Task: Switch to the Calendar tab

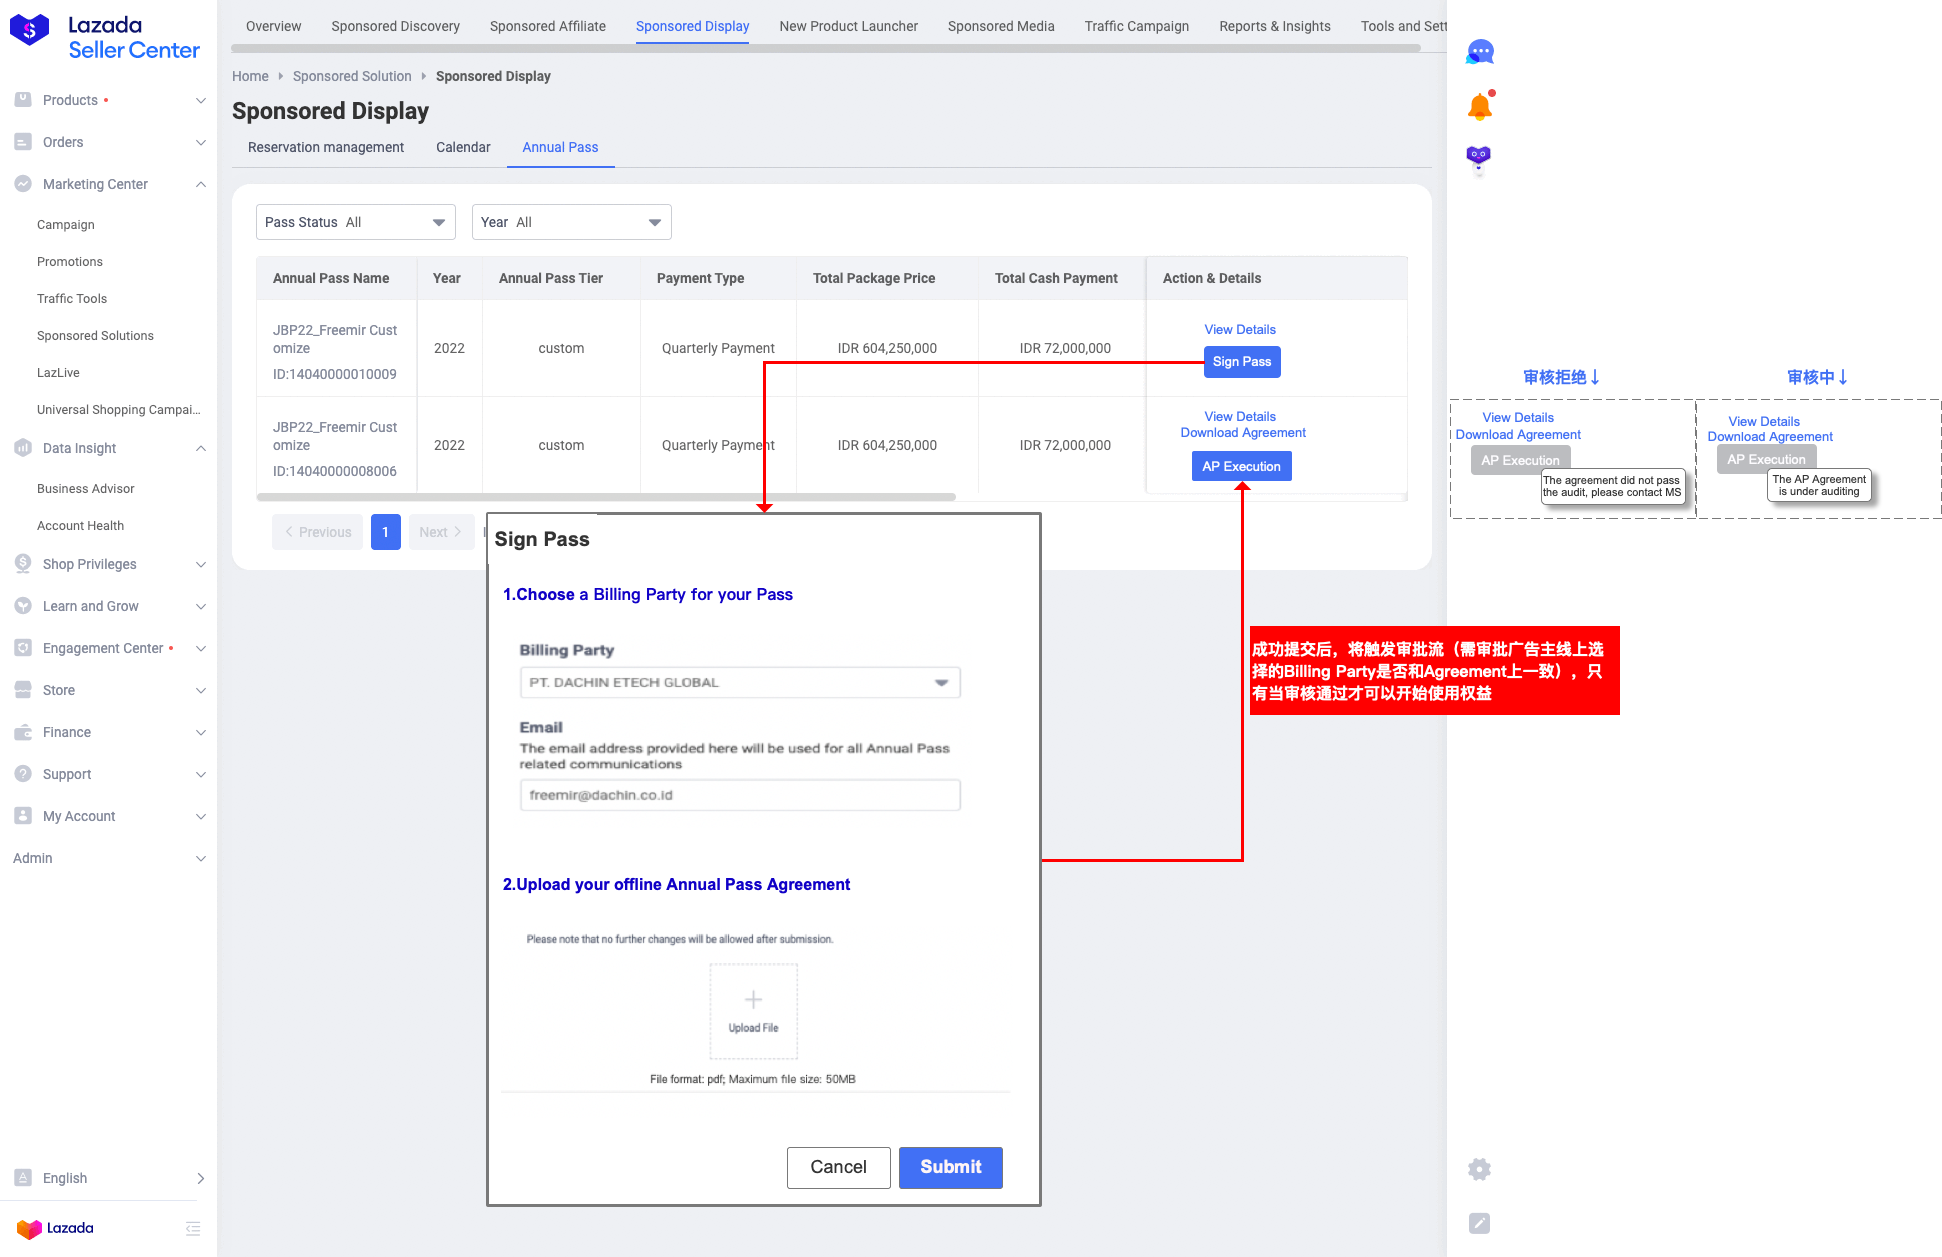Action: click(x=463, y=147)
